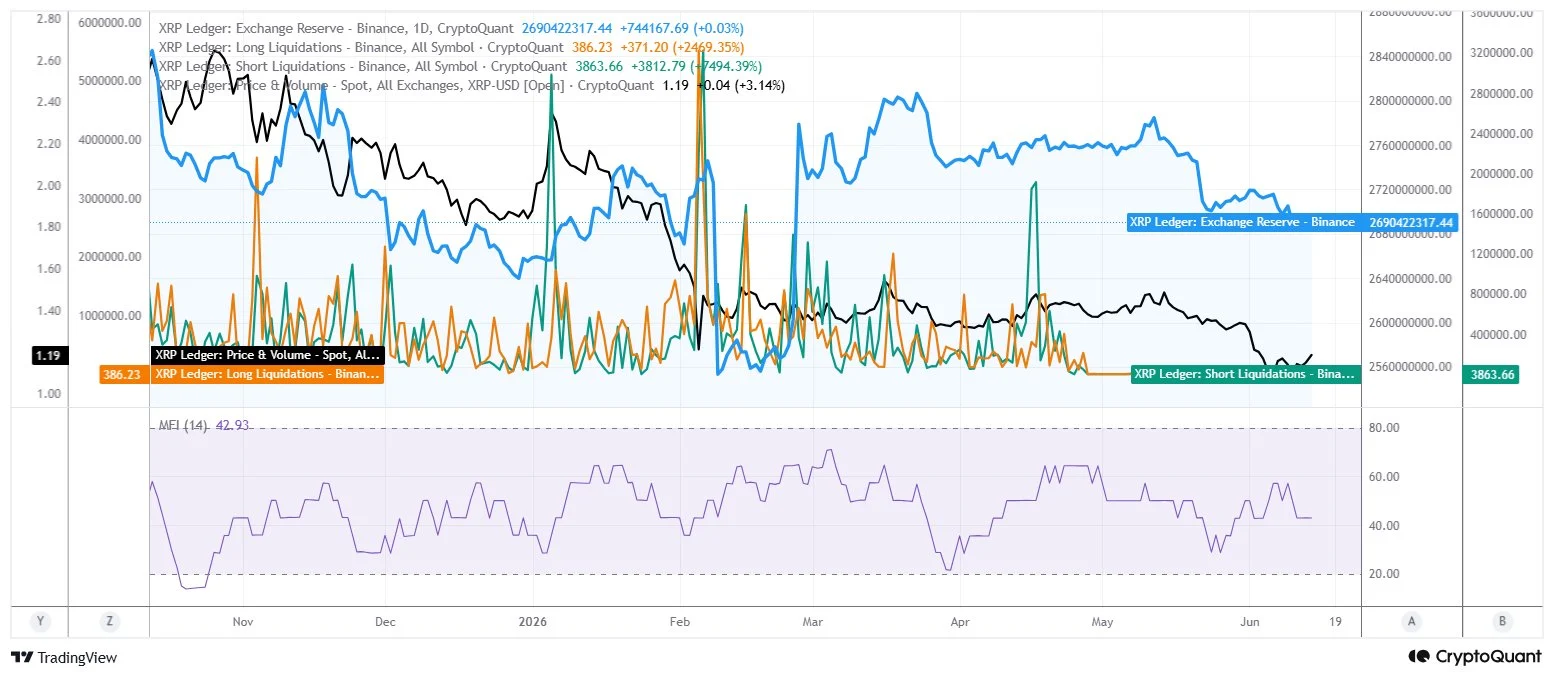Click the TradingView logo
The image size is (1554, 677).
pyautogui.click(x=63, y=657)
